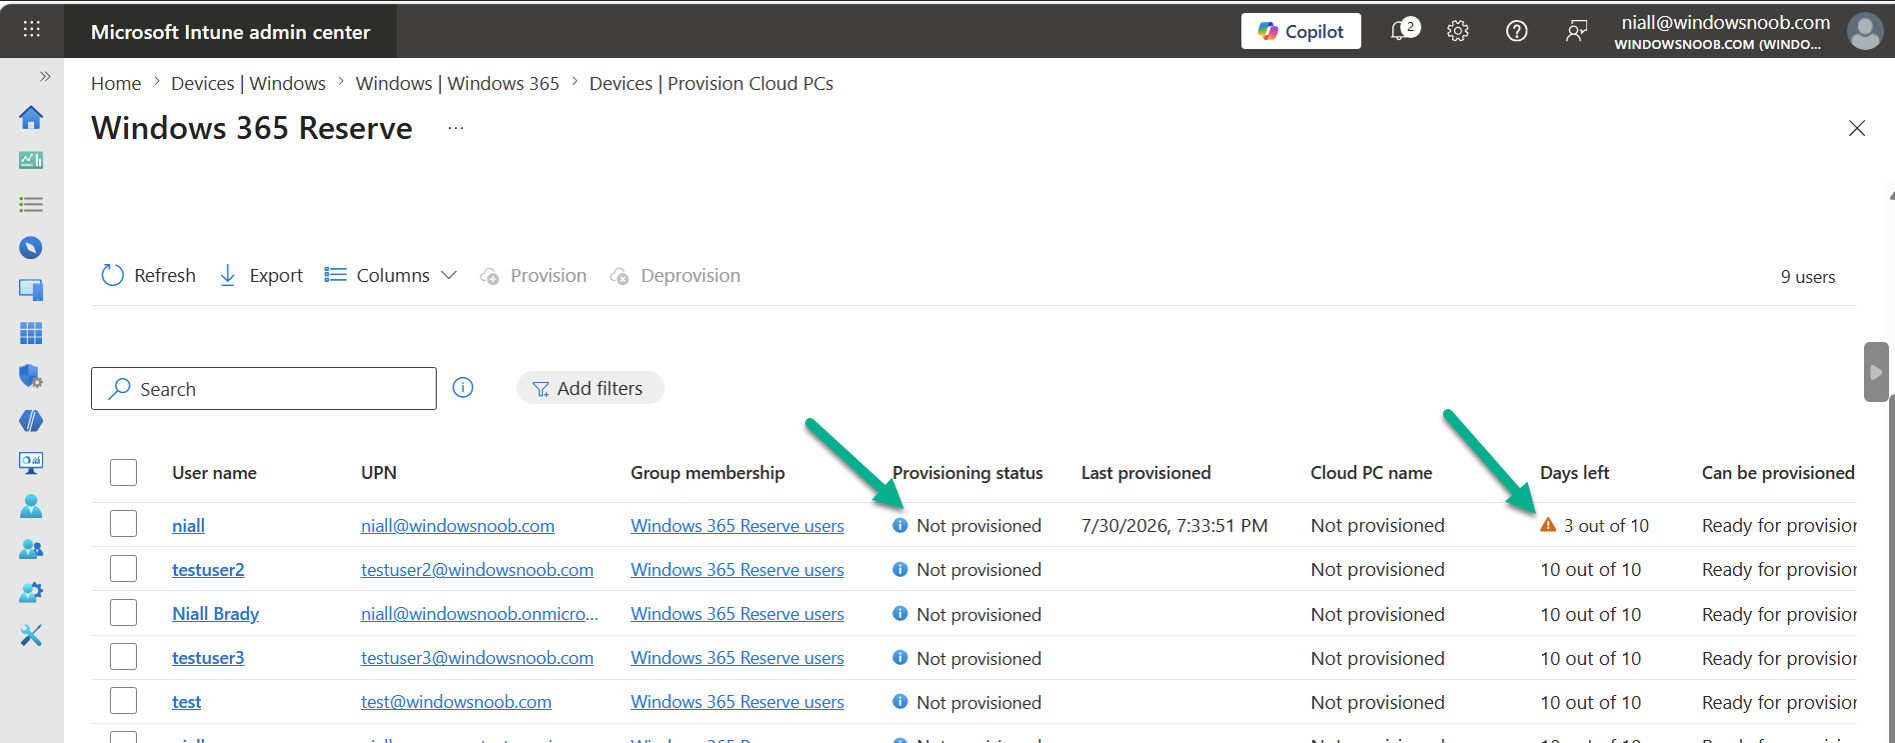This screenshot has width=1895, height=743.
Task: Click the Refresh toolbar command
Action: click(149, 275)
